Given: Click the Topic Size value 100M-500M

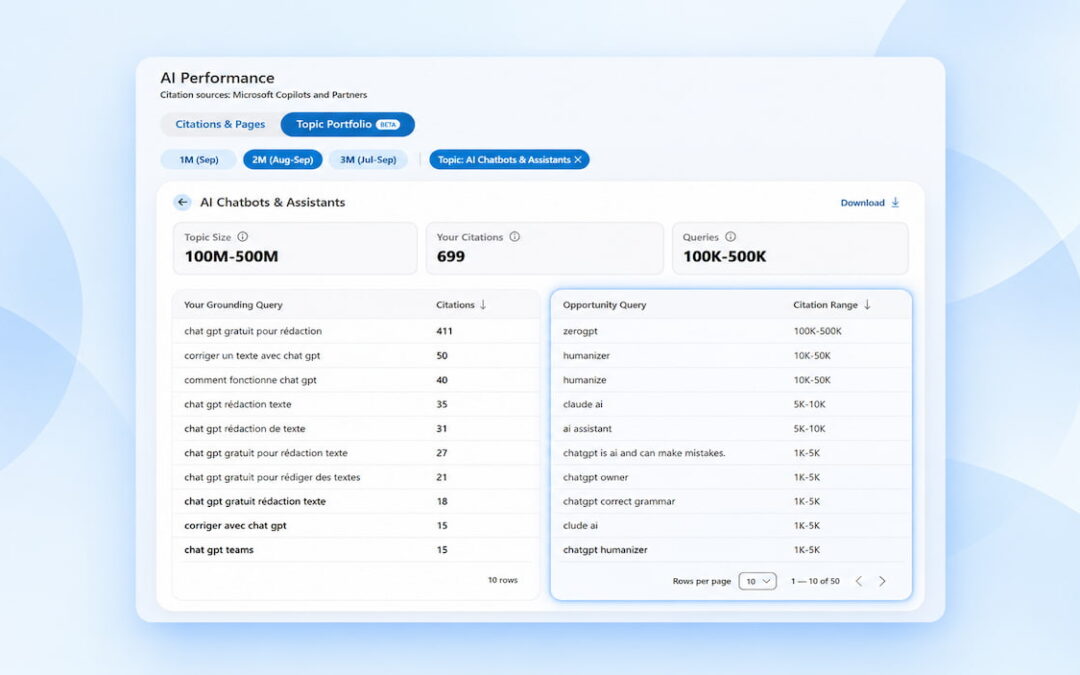Looking at the screenshot, I should (231, 256).
